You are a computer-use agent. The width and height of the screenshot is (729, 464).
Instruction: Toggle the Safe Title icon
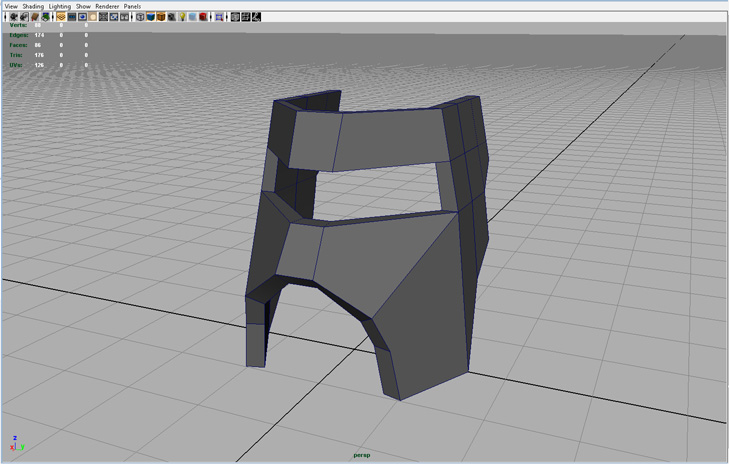125,17
